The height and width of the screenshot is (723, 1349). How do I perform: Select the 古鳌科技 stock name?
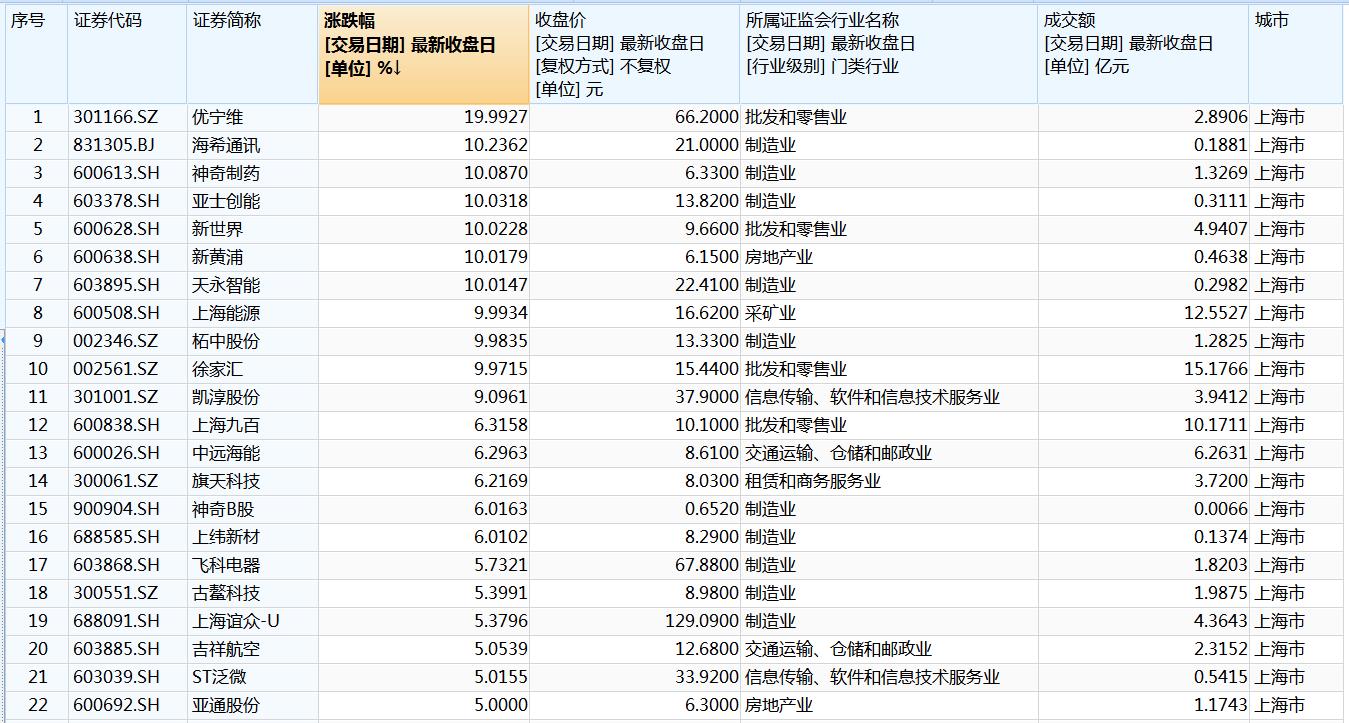226,593
